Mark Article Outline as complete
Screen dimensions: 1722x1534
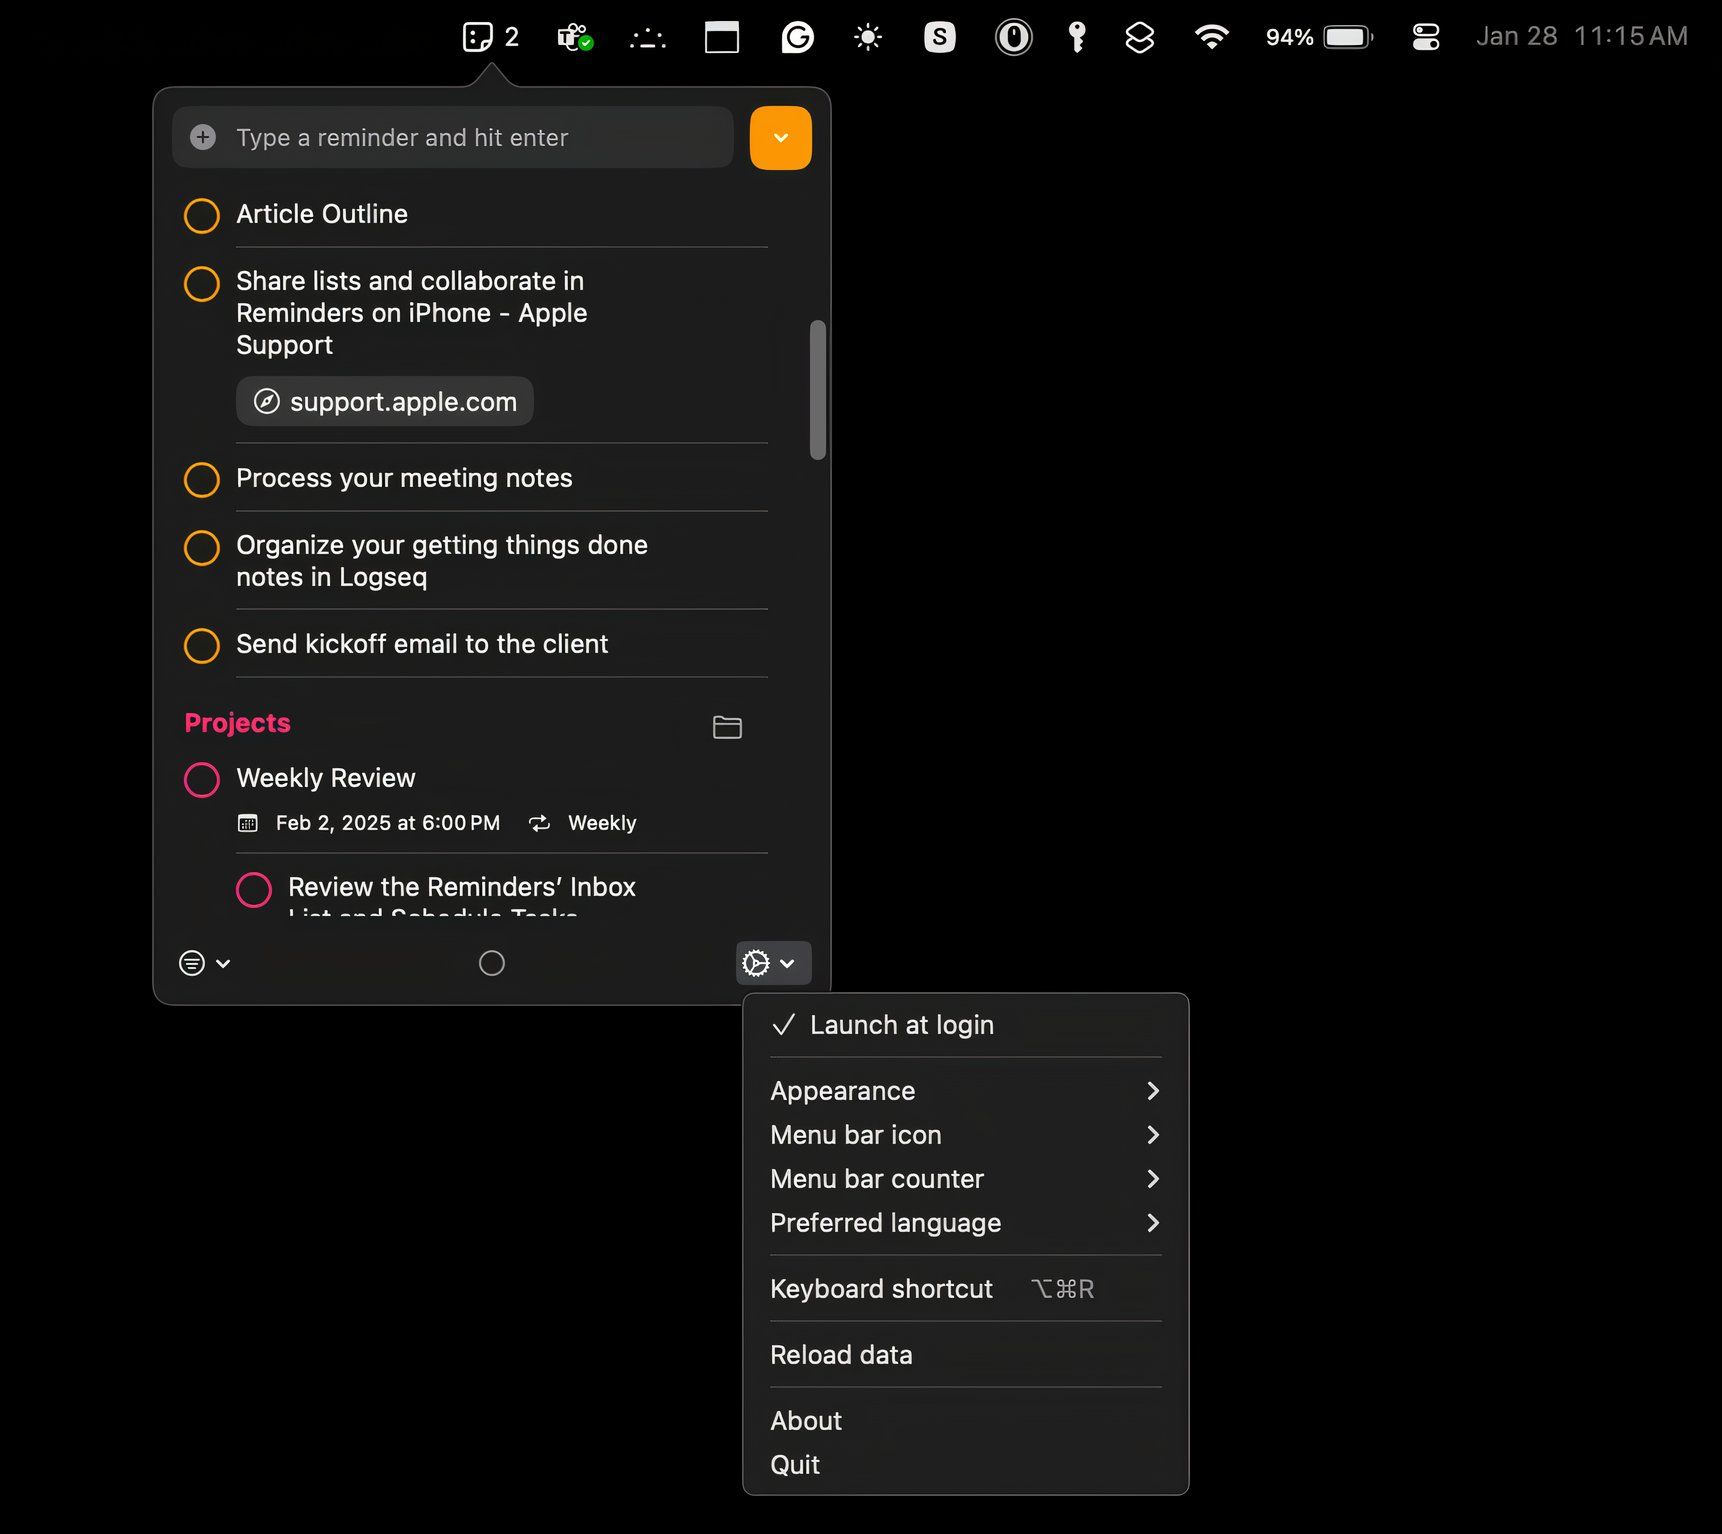coord(202,215)
